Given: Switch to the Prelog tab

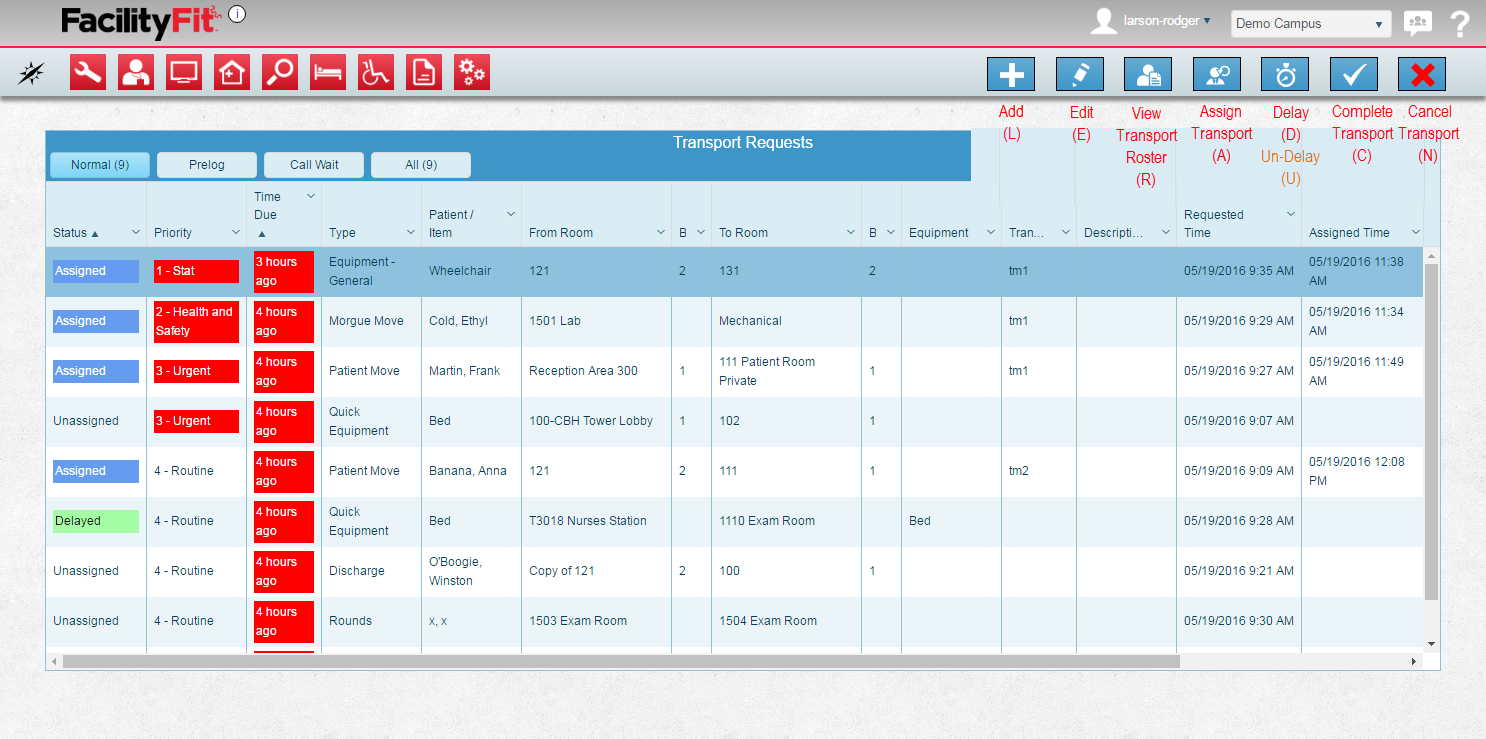Looking at the screenshot, I should point(207,165).
